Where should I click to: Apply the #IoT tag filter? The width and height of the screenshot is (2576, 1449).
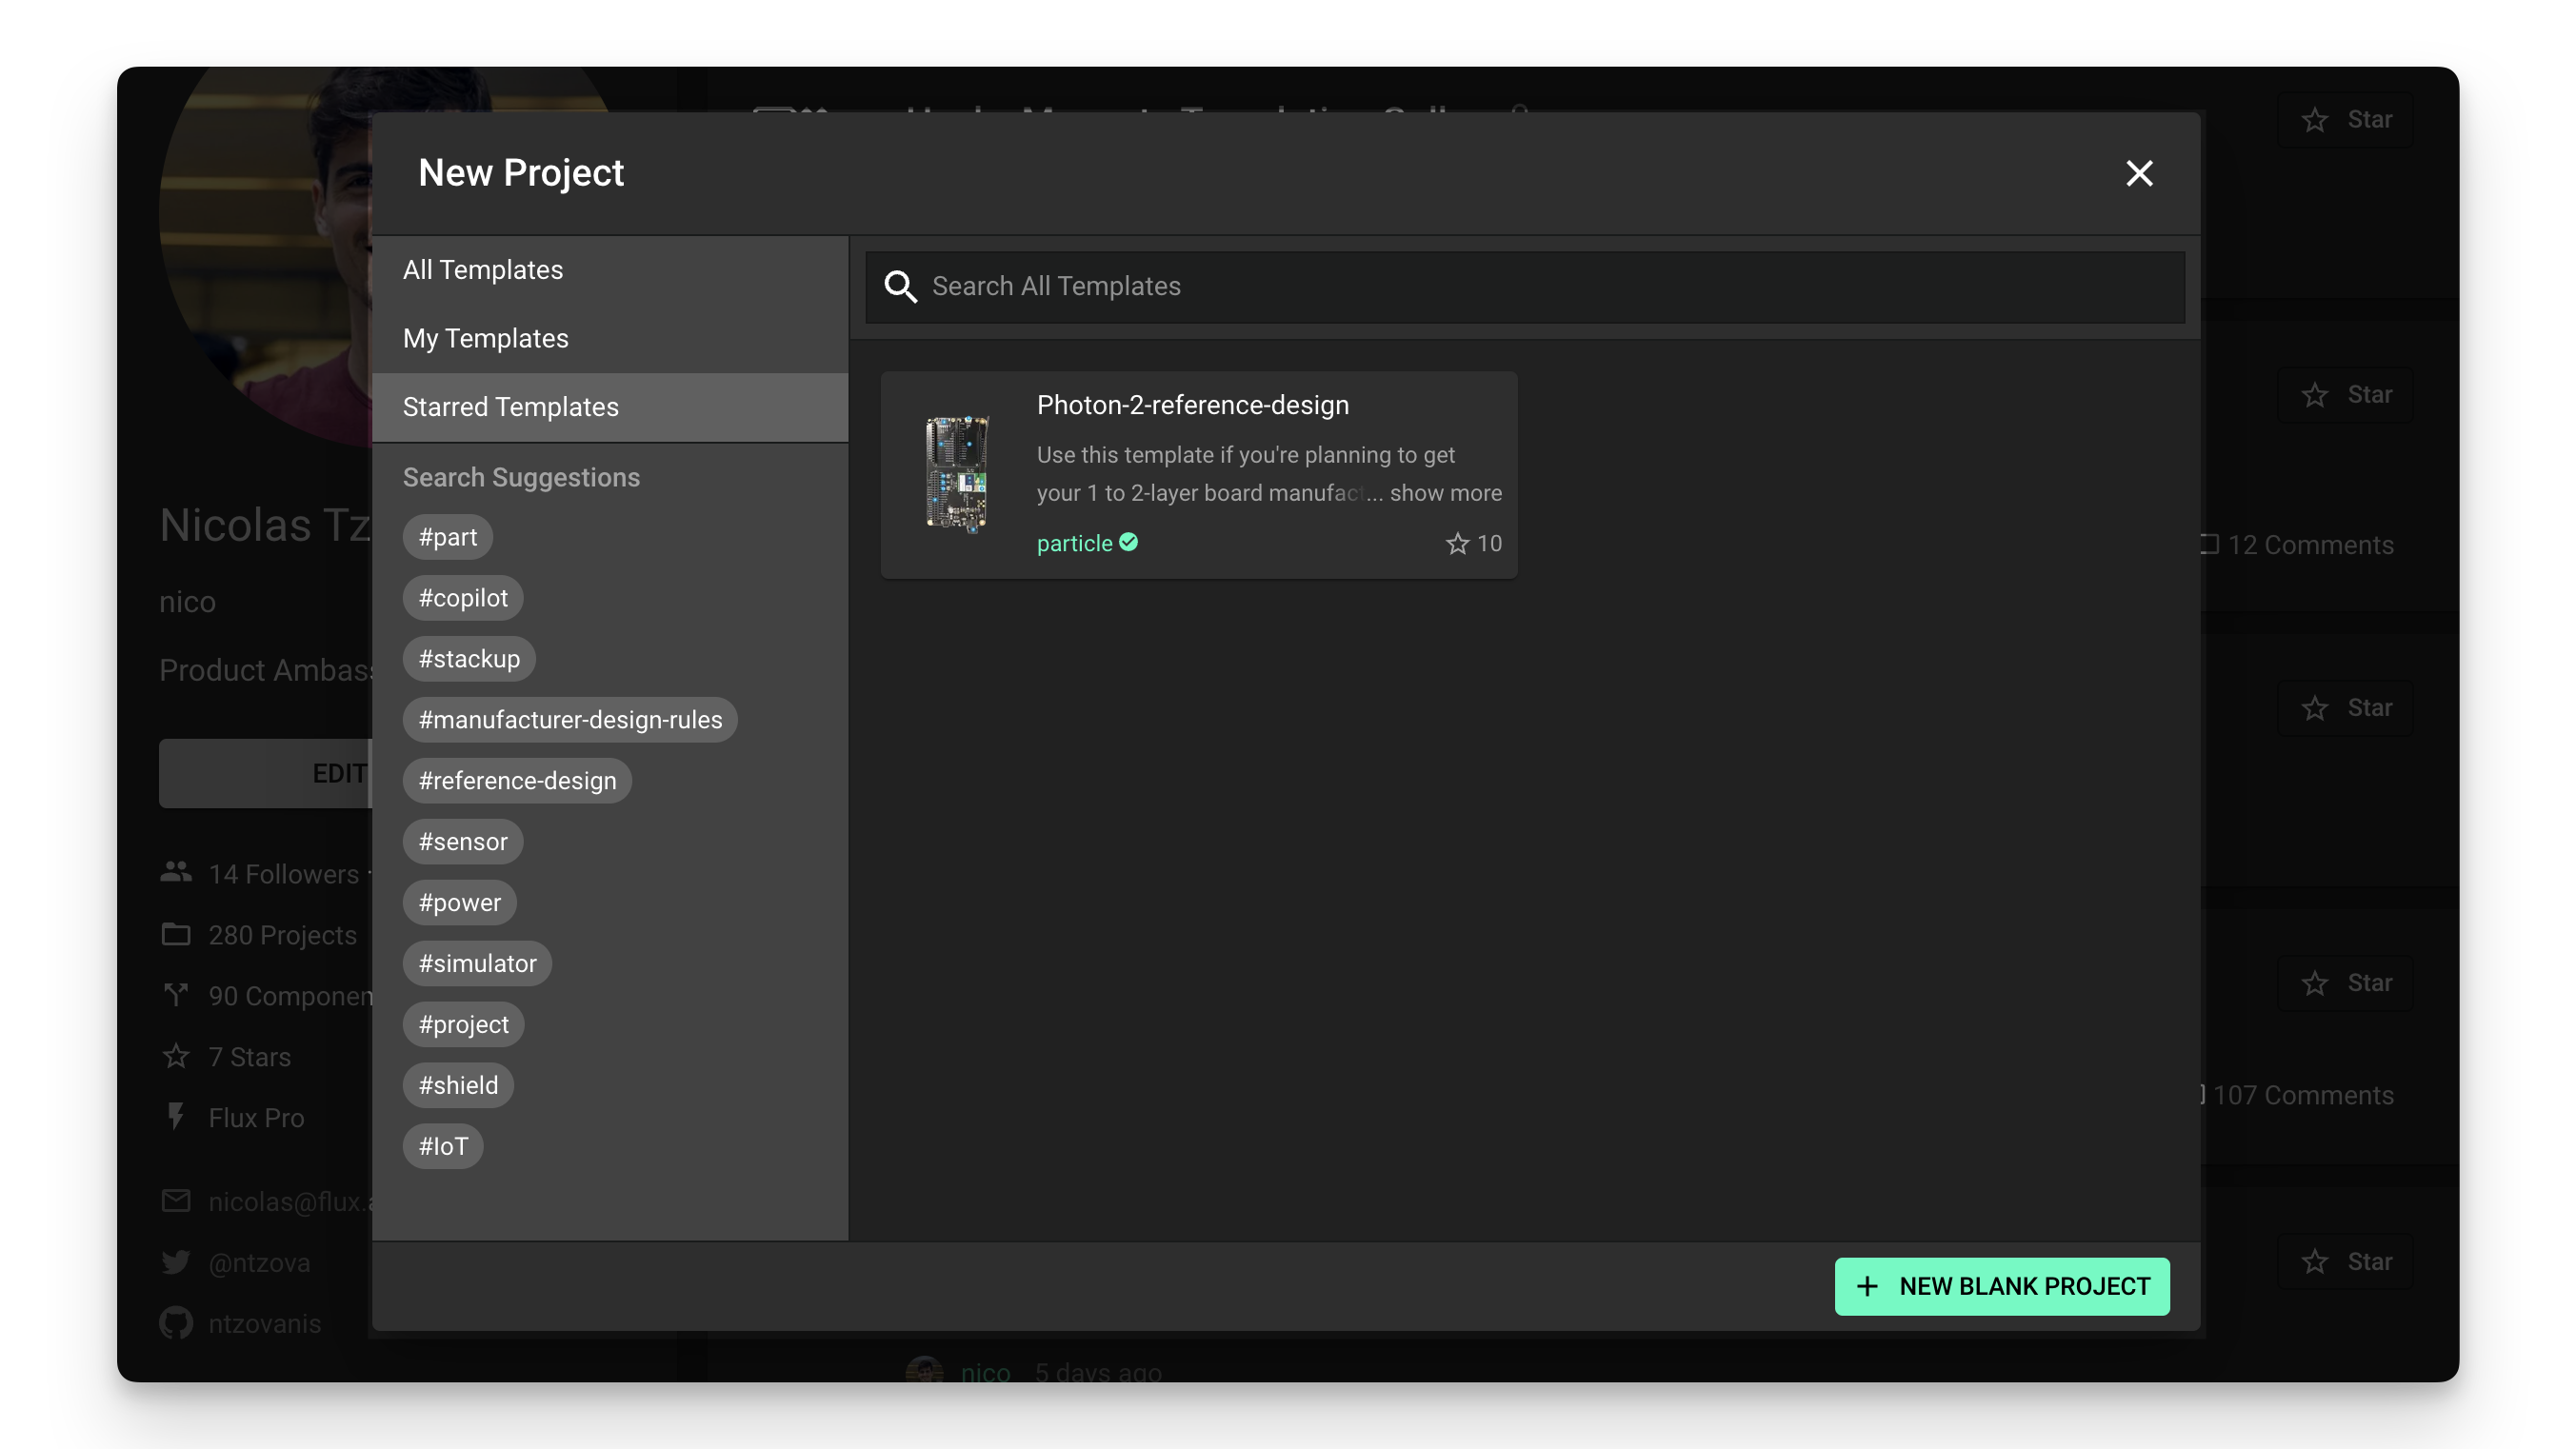point(443,1147)
